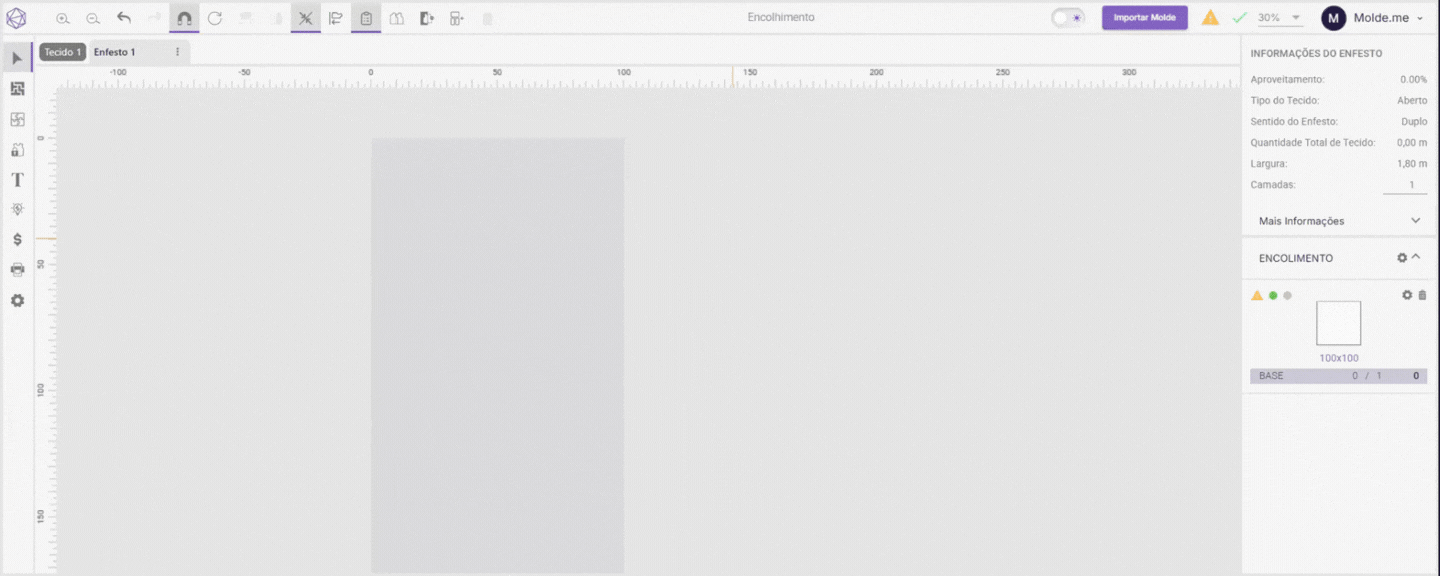Image resolution: width=1440 pixels, height=576 pixels.
Task: Toggle the magnet snap option
Action: click(x=184, y=18)
